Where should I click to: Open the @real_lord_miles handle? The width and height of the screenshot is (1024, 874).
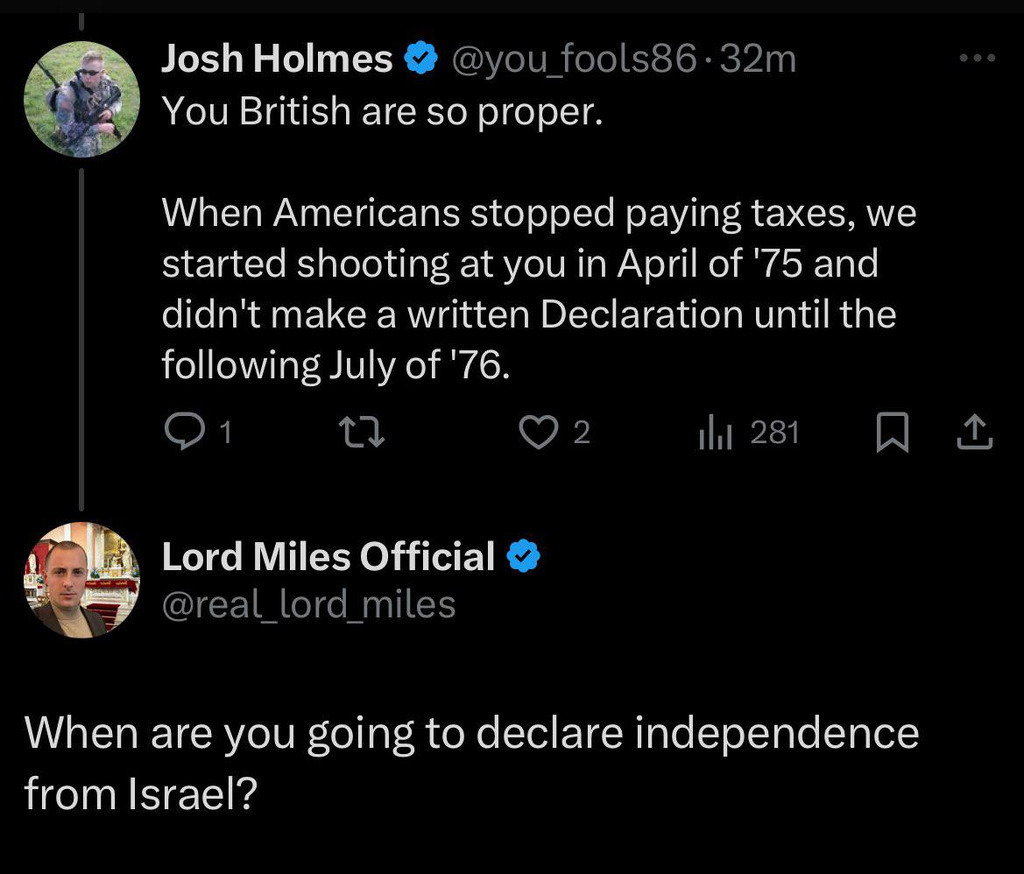click(x=308, y=604)
